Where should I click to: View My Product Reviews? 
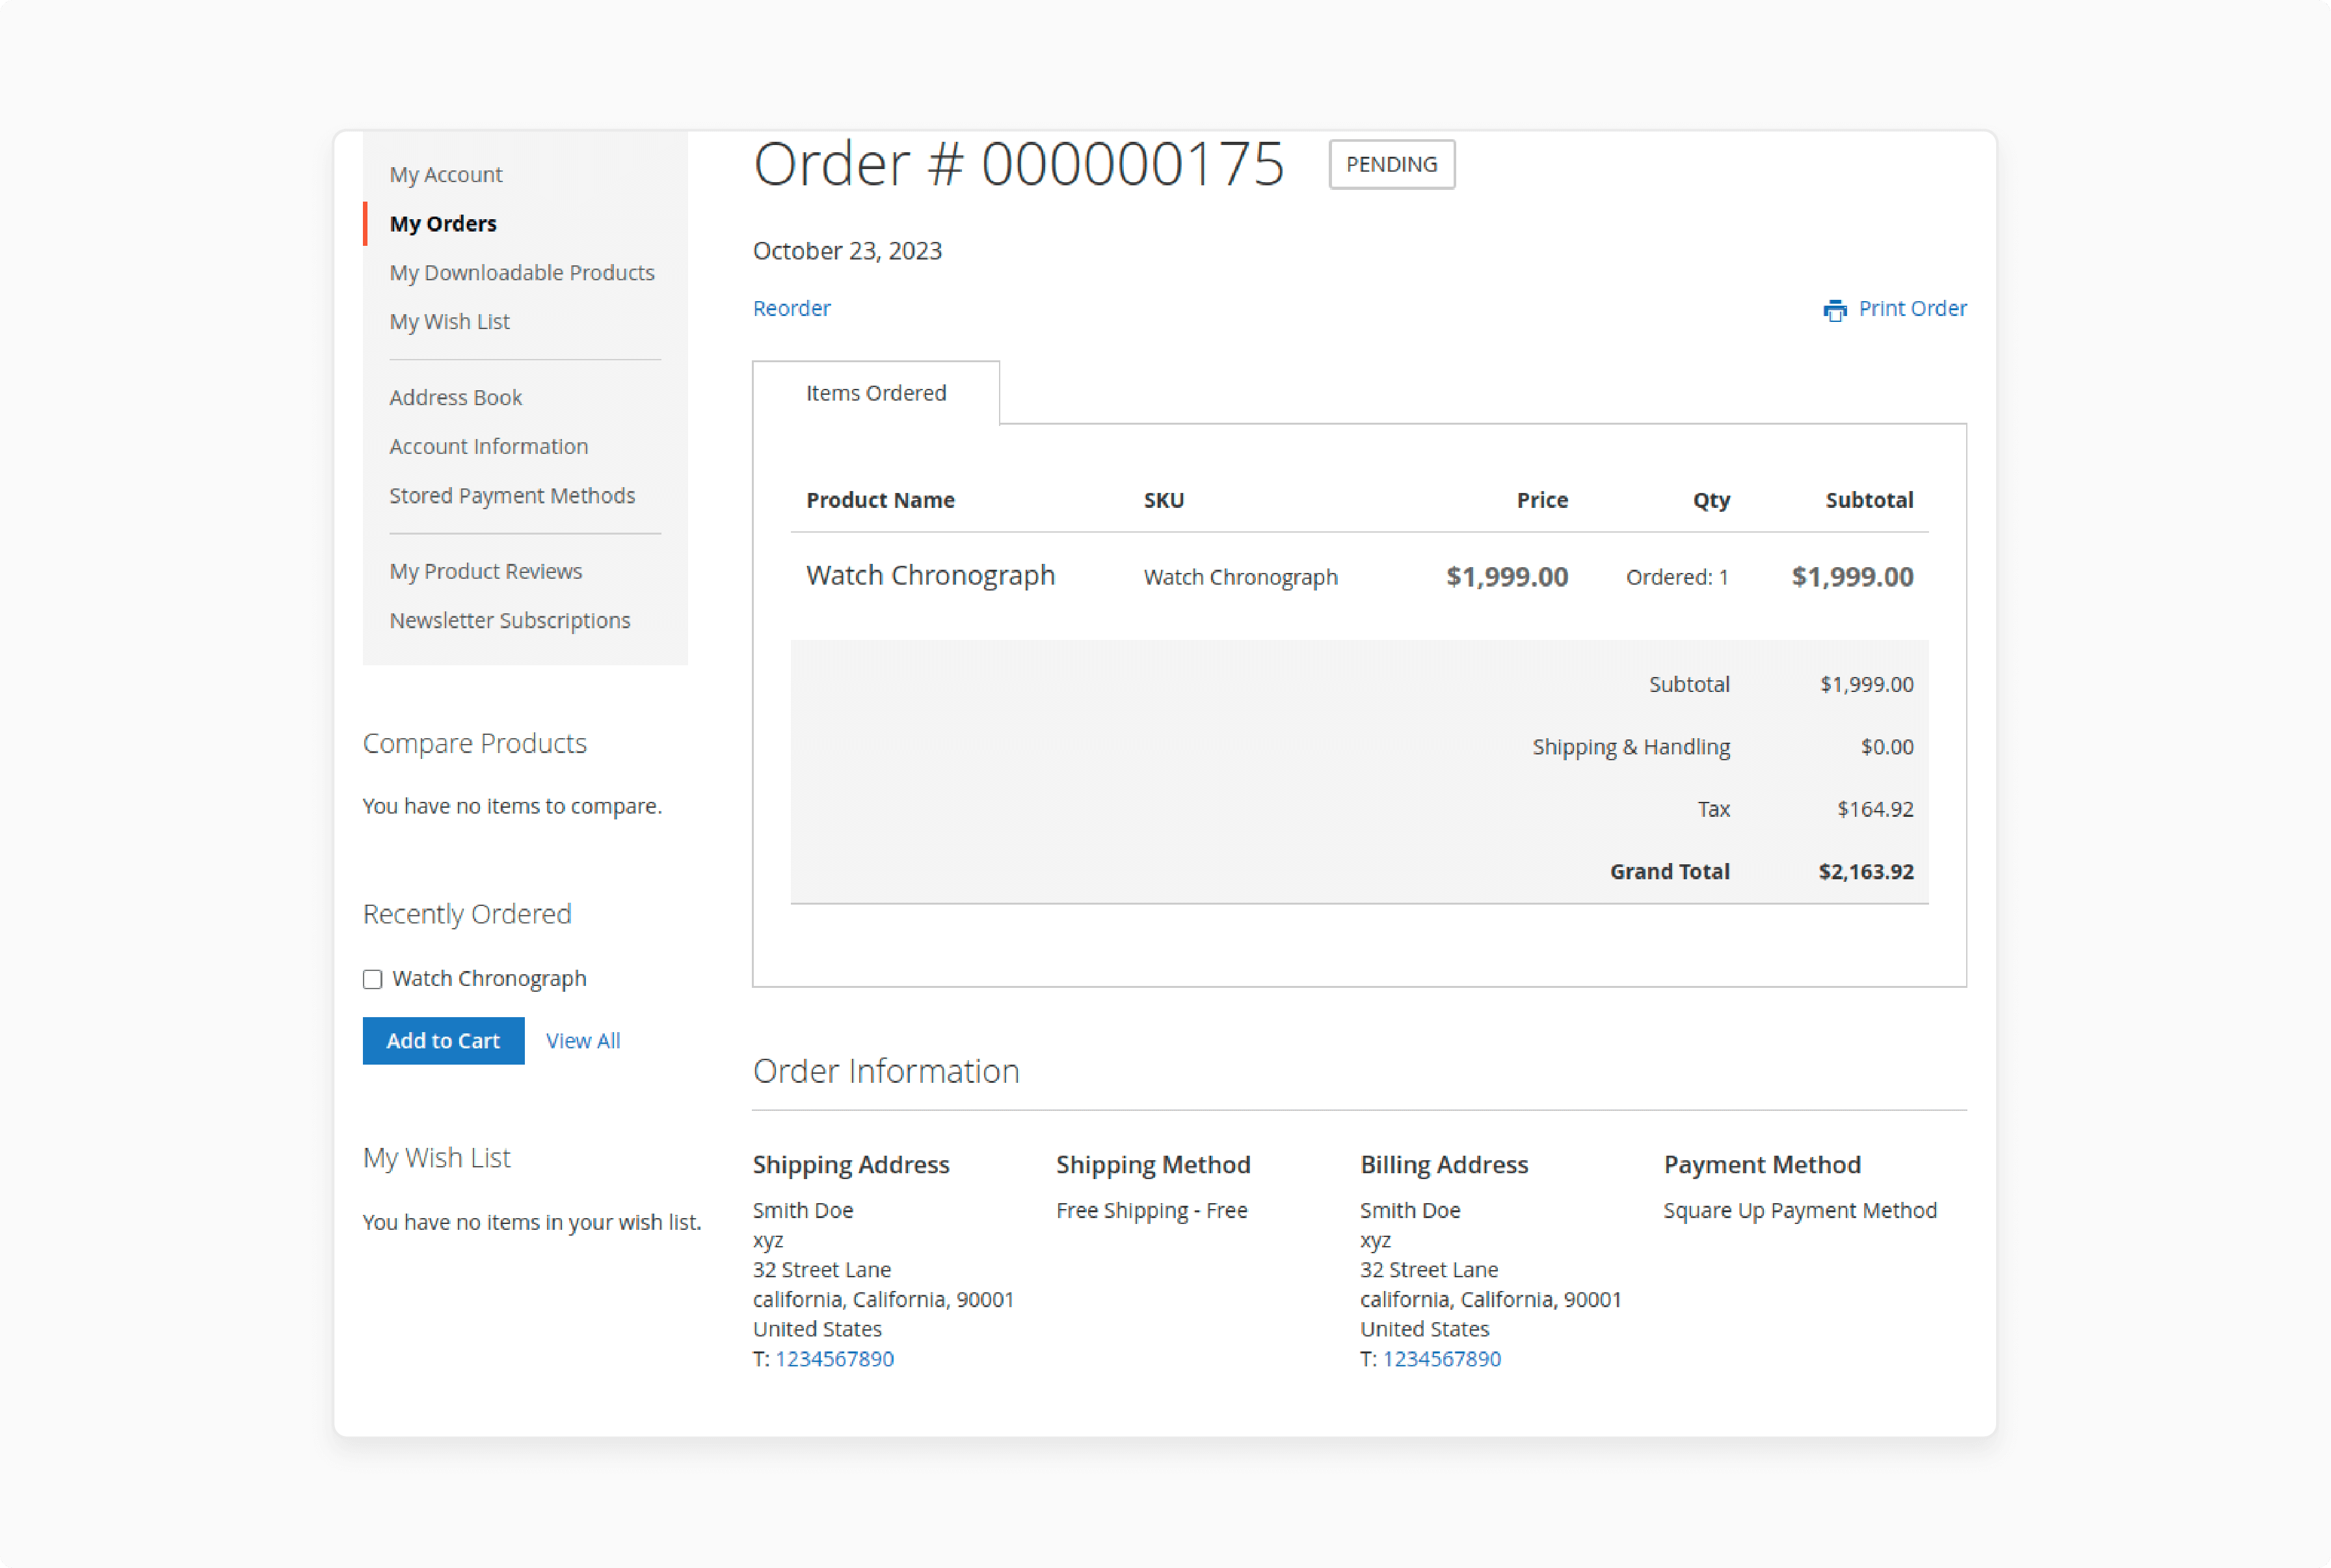pyautogui.click(x=486, y=571)
